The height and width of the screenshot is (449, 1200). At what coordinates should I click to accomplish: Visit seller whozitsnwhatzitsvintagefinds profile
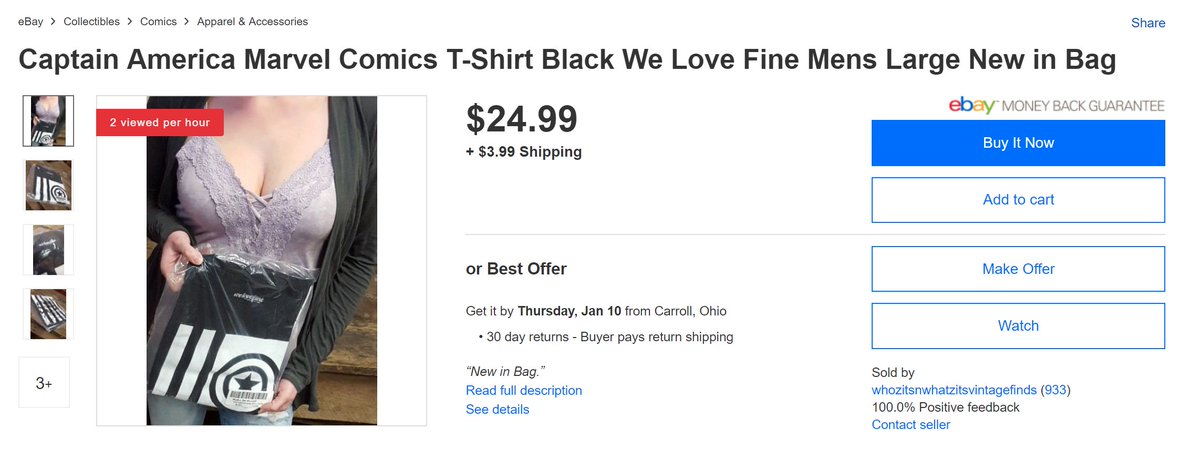(x=954, y=390)
